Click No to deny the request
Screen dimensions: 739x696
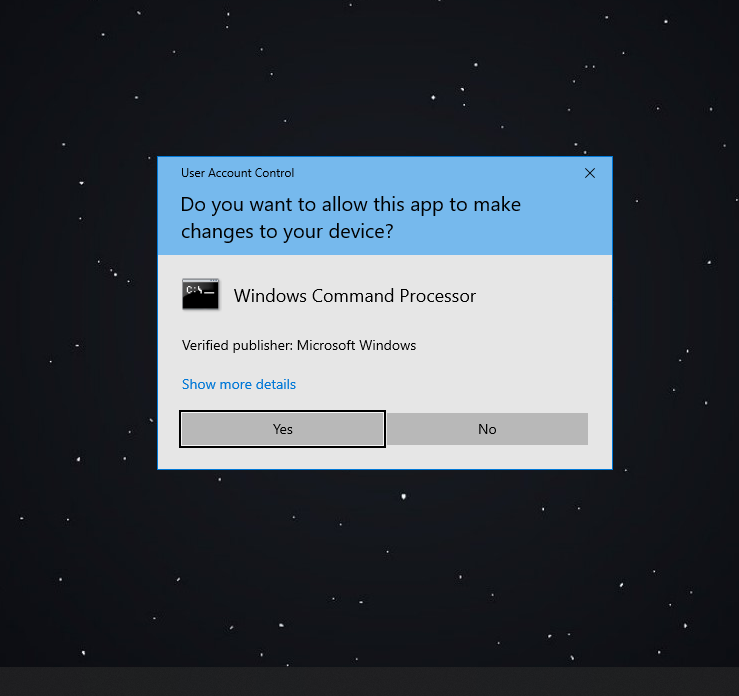487,429
